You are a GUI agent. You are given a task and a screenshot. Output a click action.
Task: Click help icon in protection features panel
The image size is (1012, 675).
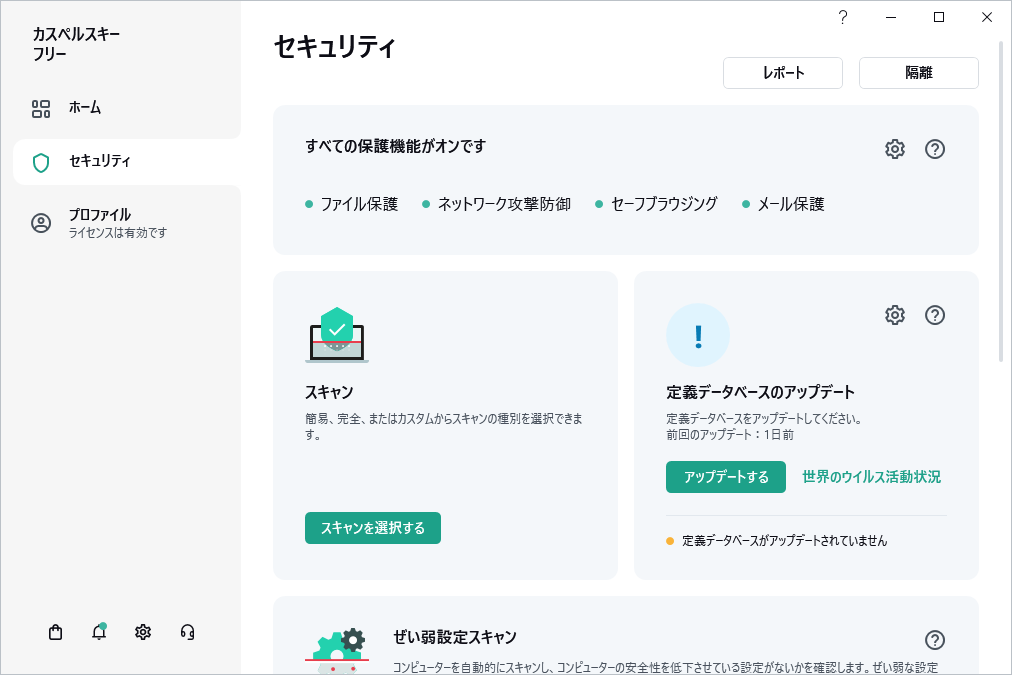[935, 149]
